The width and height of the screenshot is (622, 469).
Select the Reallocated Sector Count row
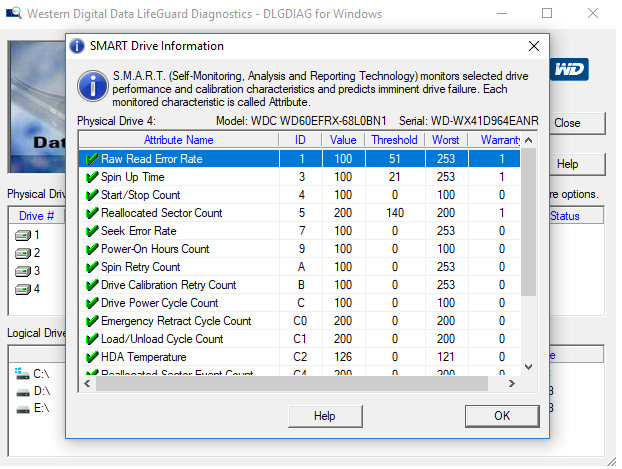(x=299, y=213)
